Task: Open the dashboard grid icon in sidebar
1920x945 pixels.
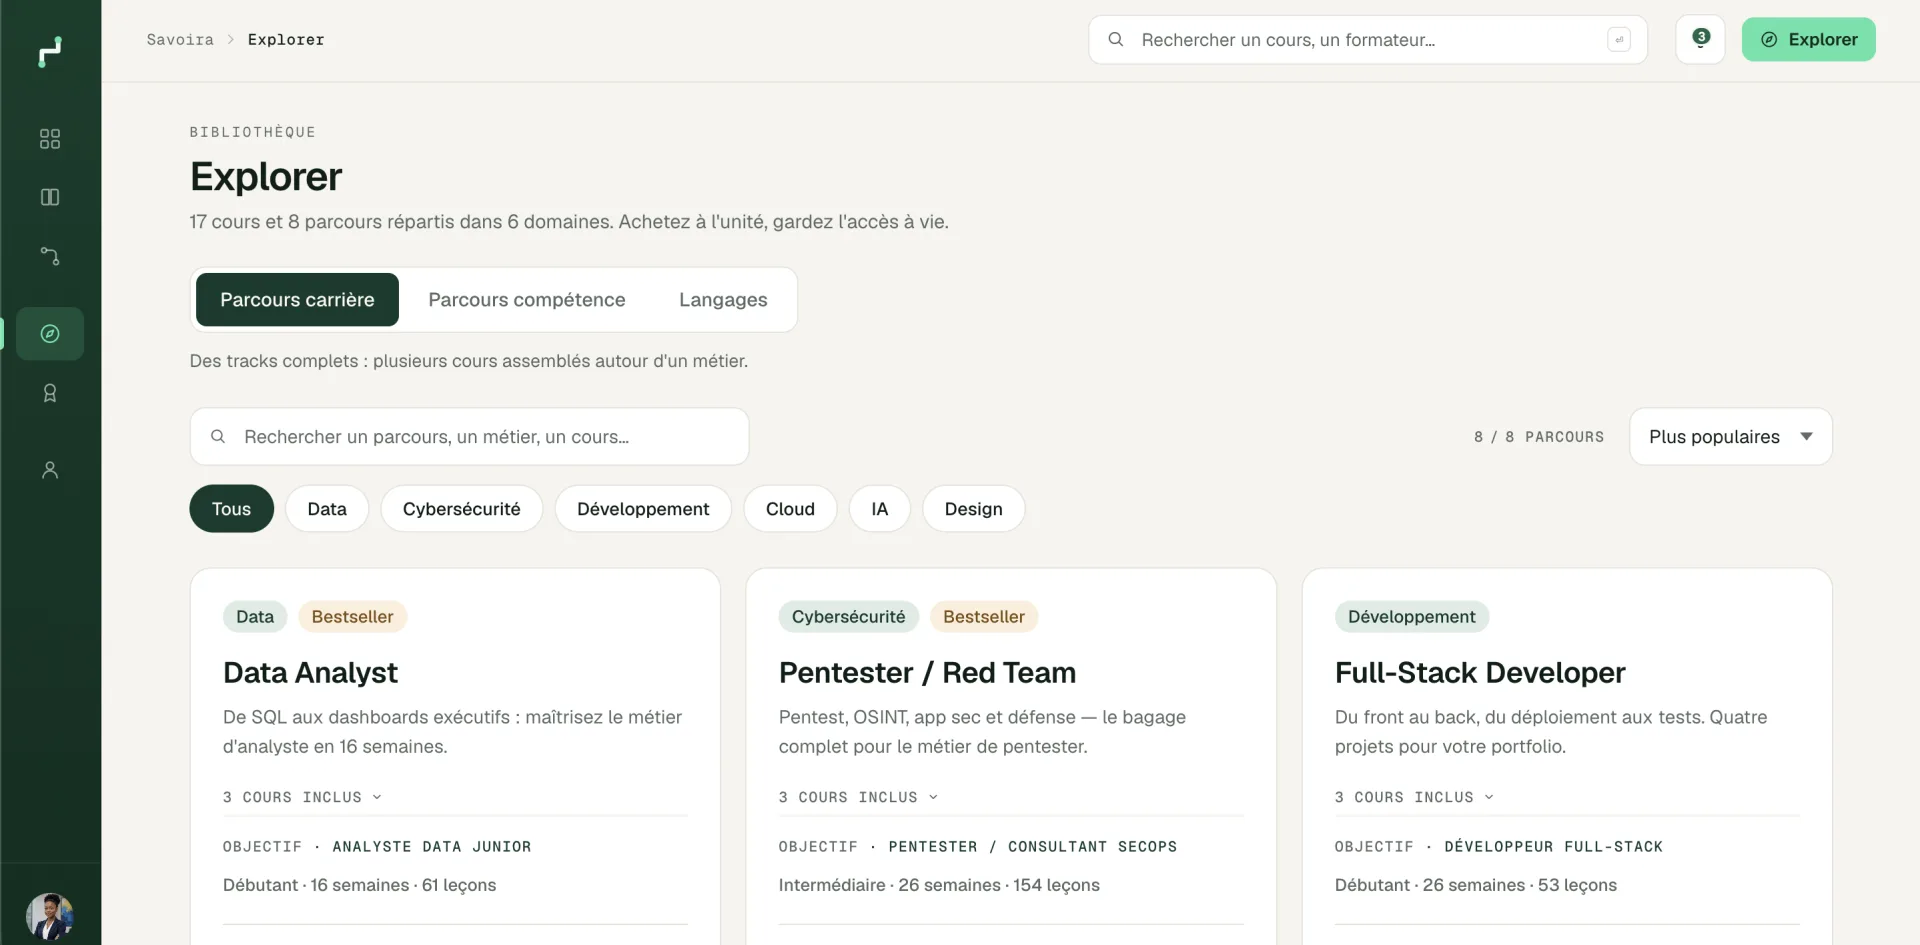Action: coord(50,139)
